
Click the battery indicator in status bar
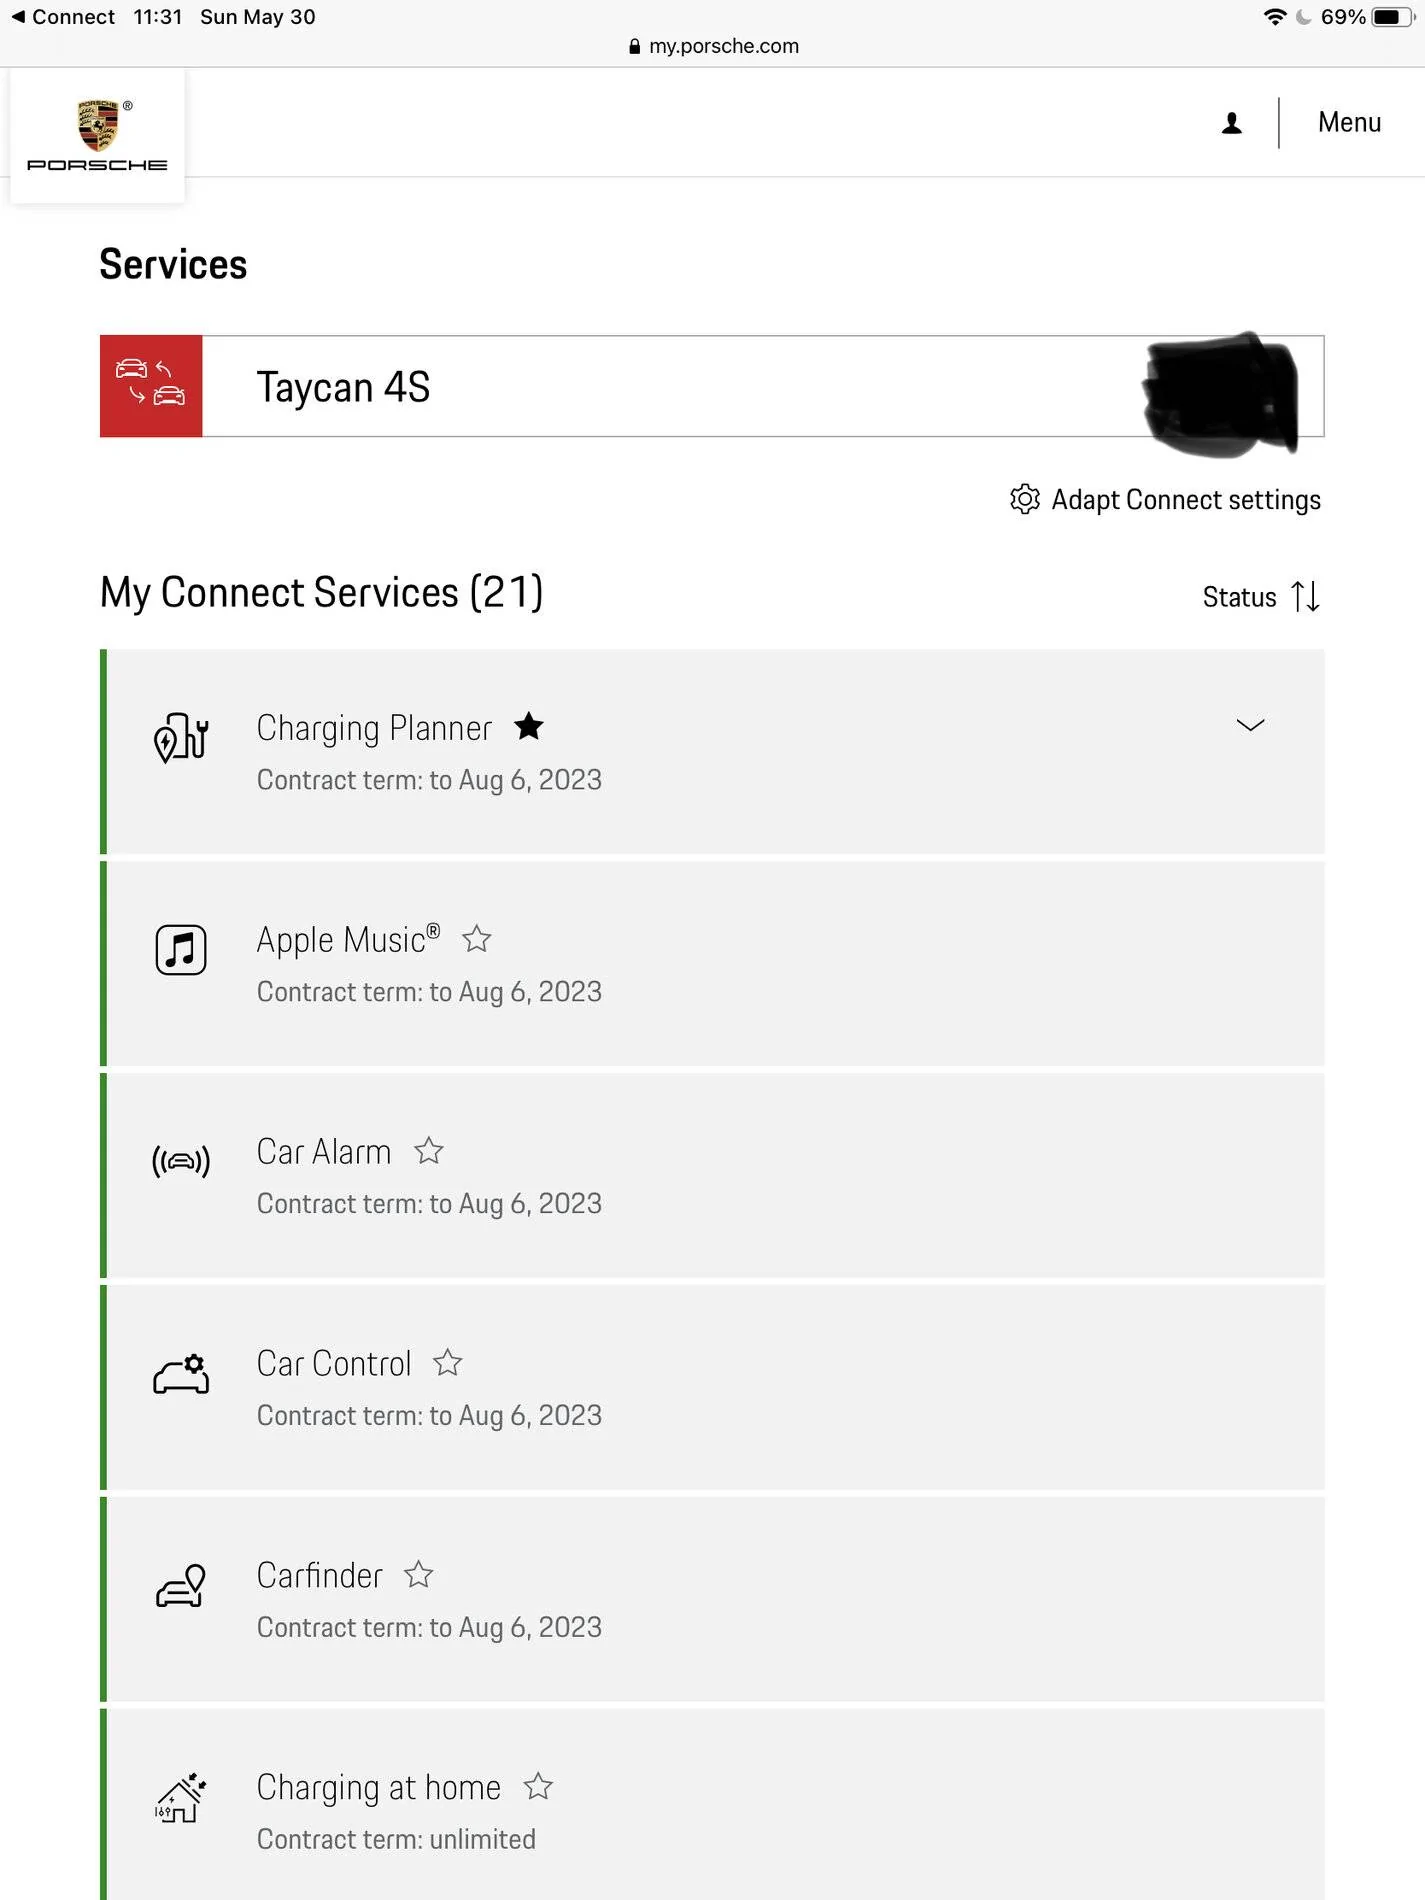pyautogui.click(x=1392, y=17)
